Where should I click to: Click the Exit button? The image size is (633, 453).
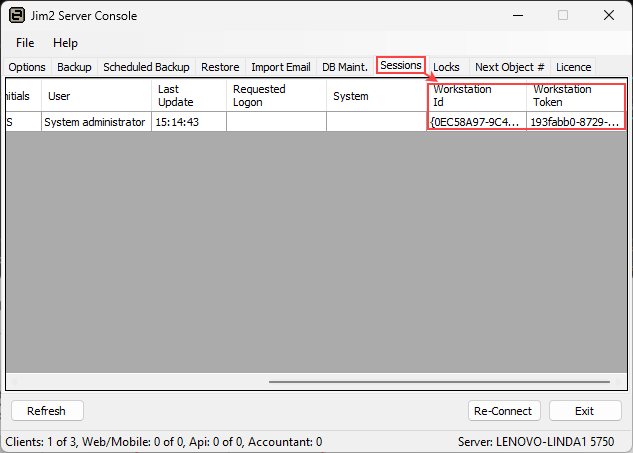click(x=585, y=411)
